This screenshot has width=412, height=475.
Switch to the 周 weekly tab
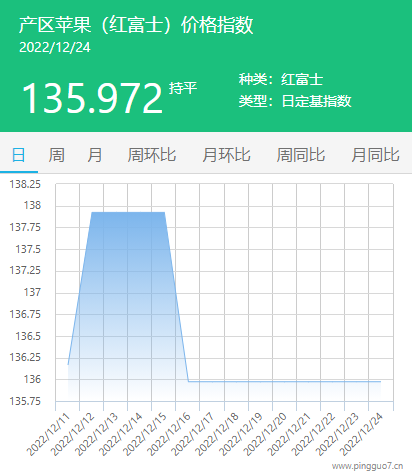pos(57,155)
